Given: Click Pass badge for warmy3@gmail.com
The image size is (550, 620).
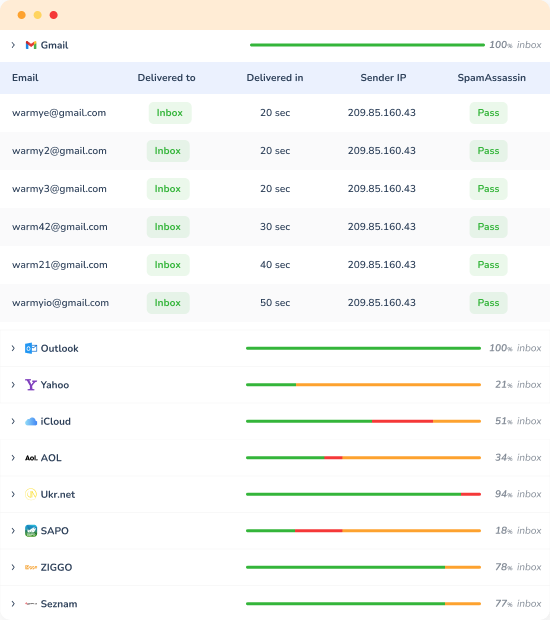Looking at the screenshot, I should pyautogui.click(x=488, y=189).
